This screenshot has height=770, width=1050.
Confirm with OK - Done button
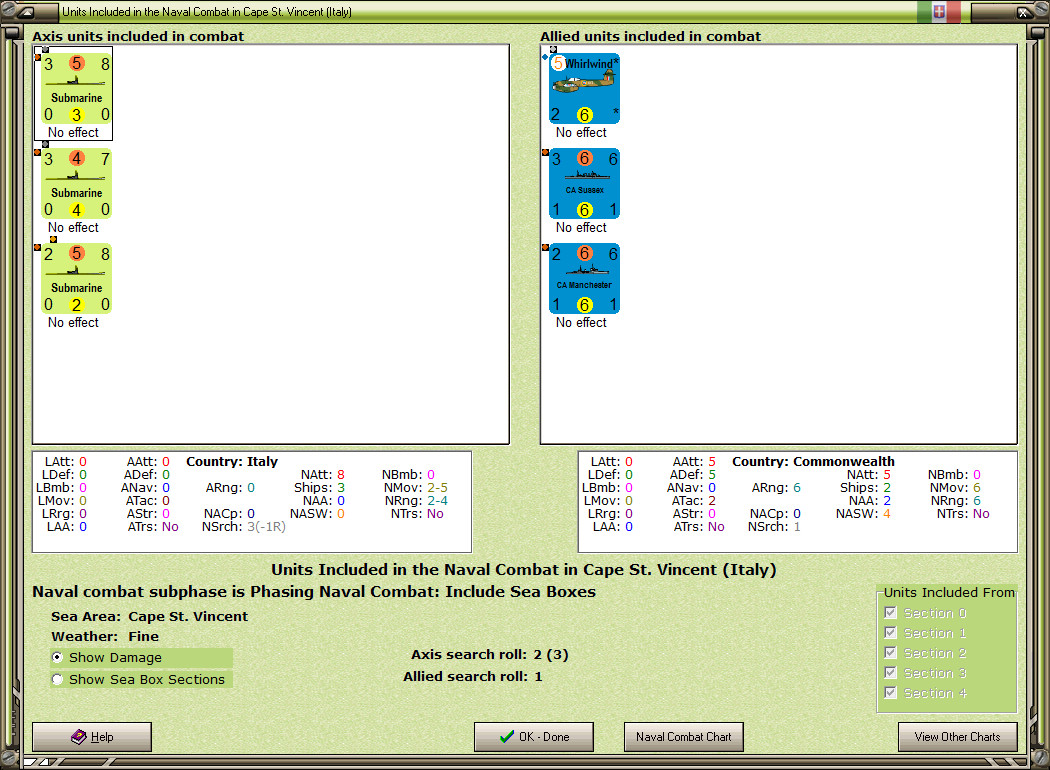coord(534,737)
